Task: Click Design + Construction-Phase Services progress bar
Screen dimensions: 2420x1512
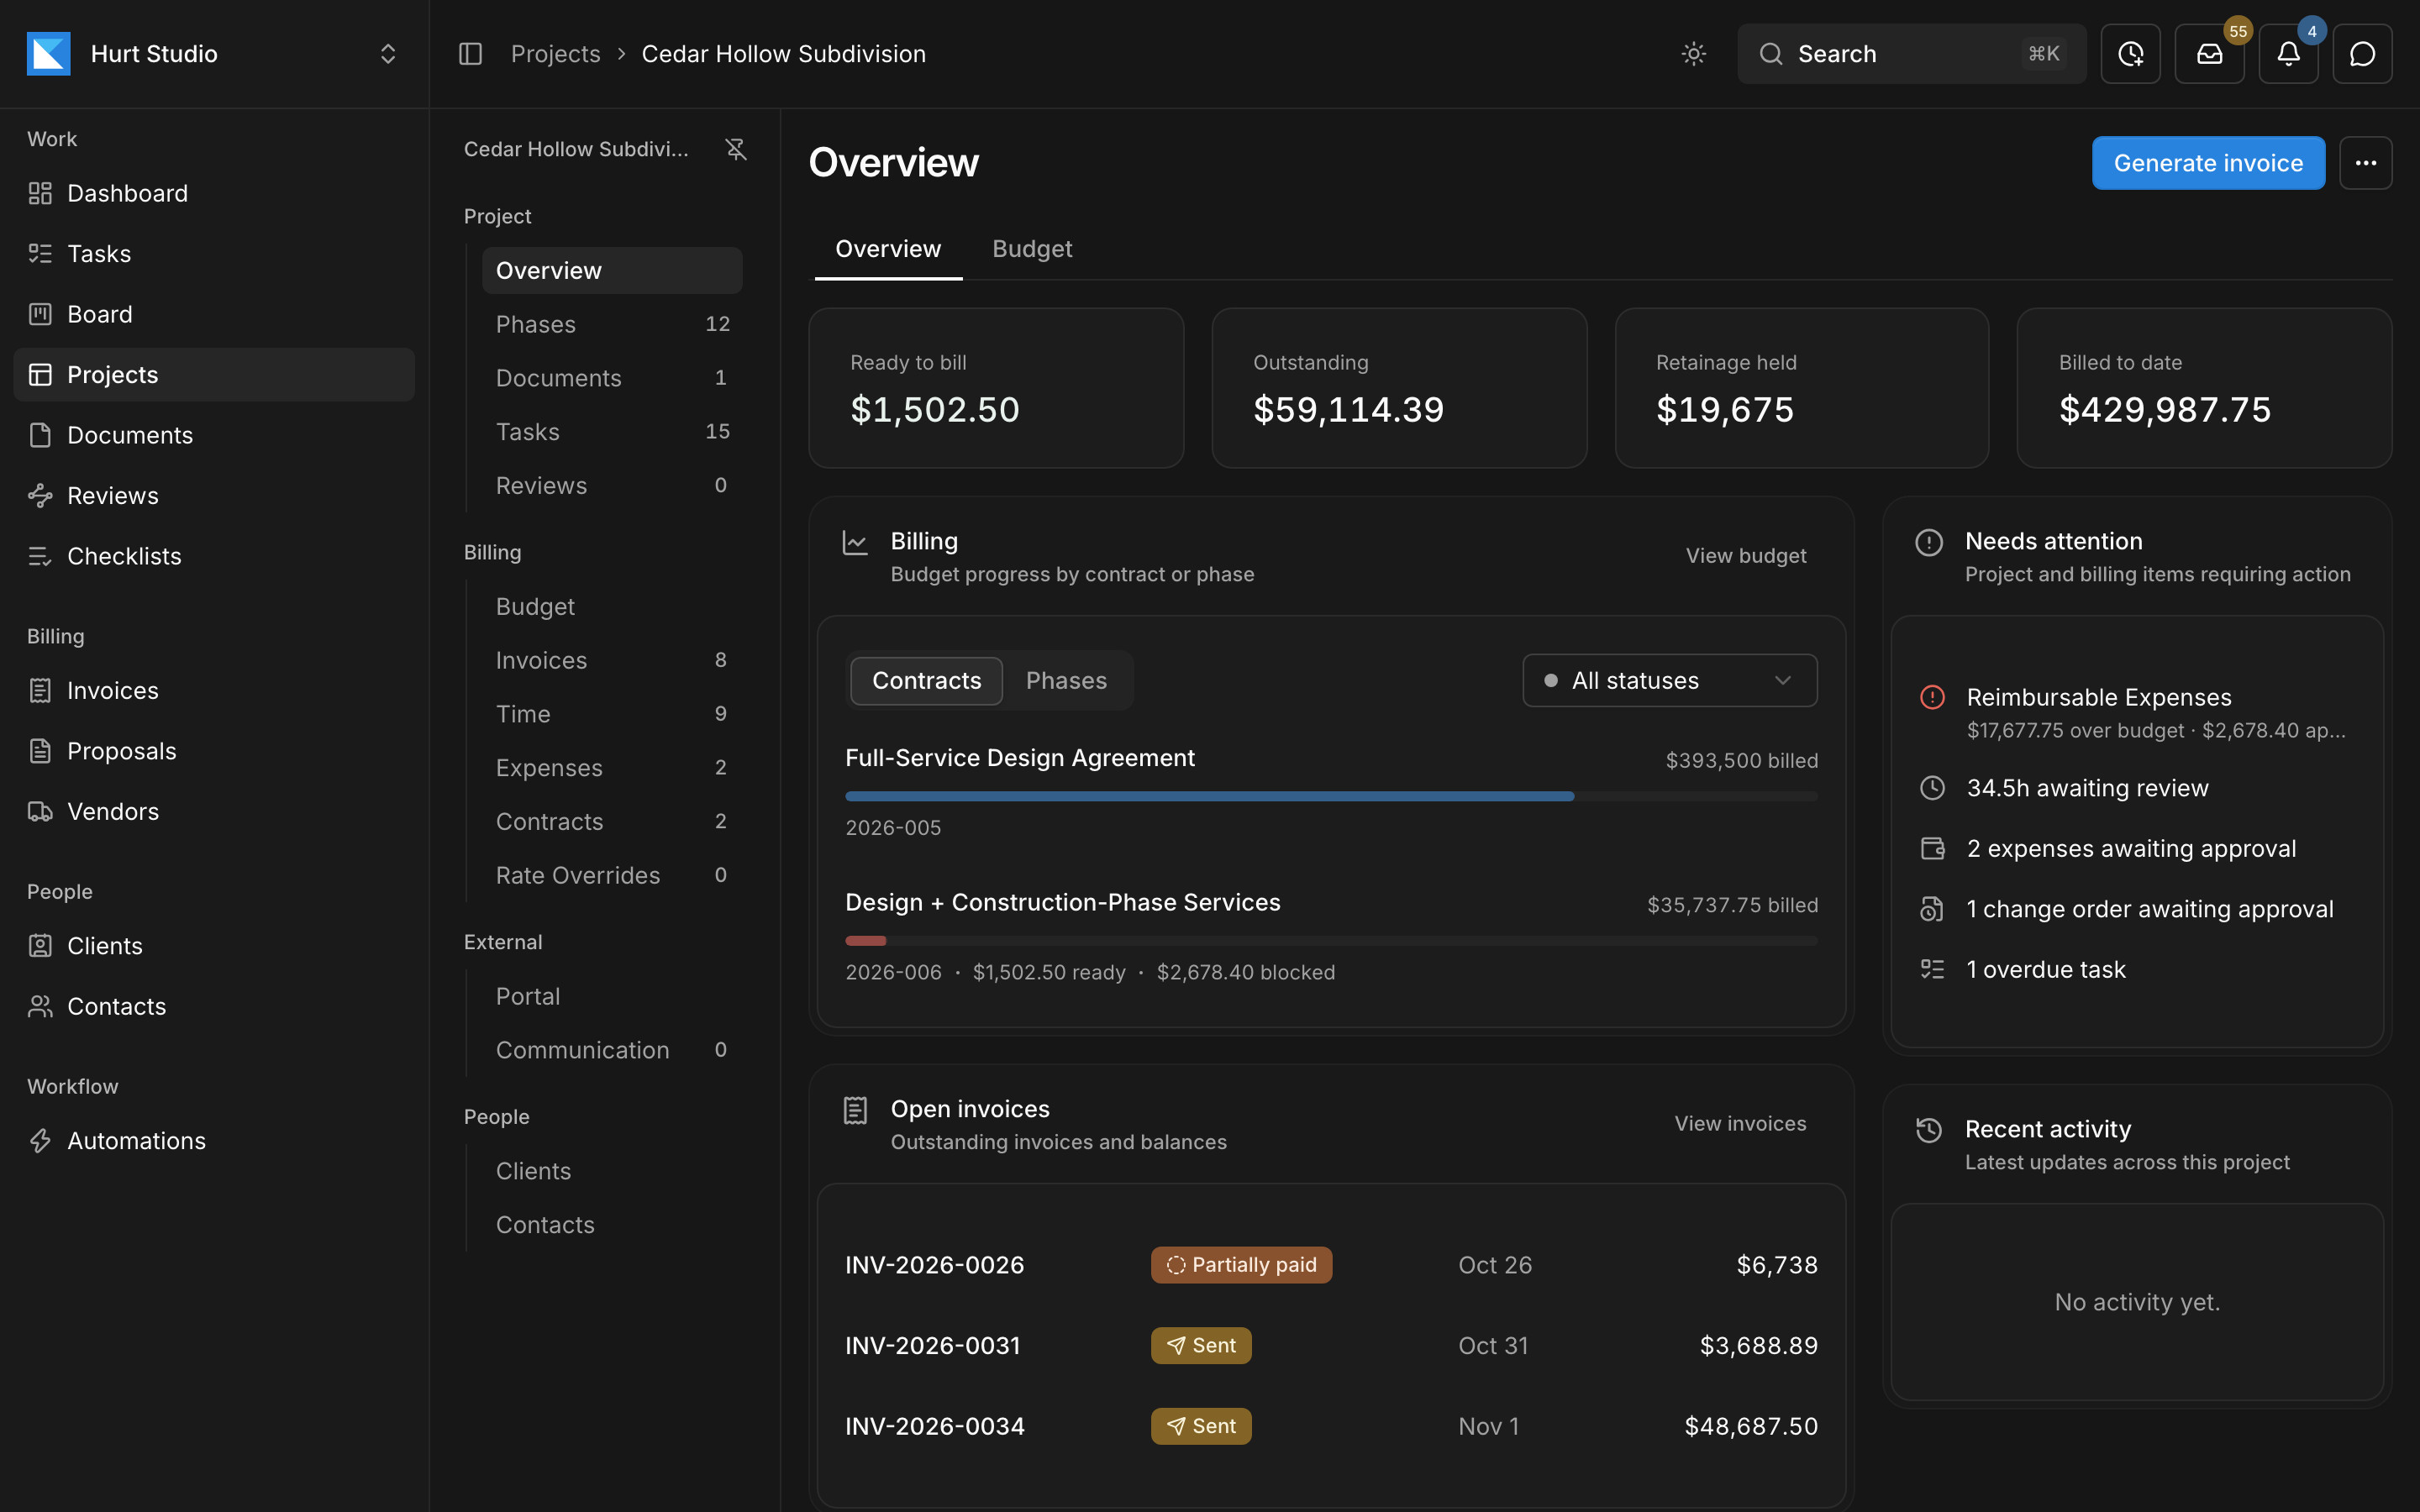Action: [x=1331, y=941]
